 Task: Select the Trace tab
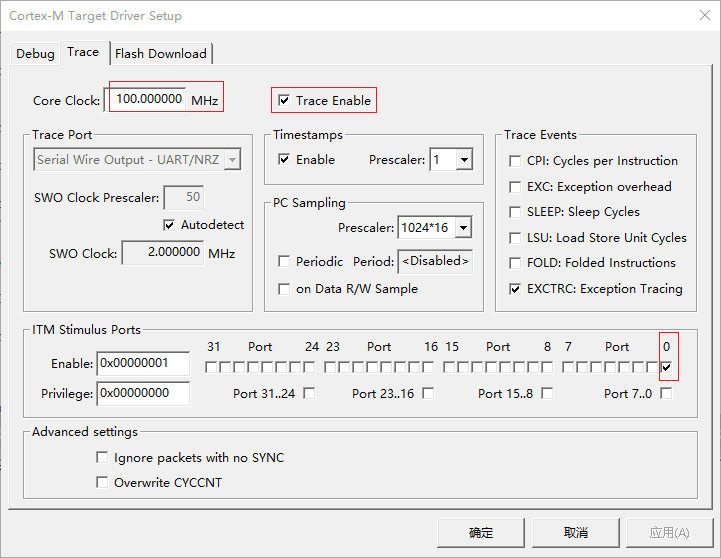(83, 52)
